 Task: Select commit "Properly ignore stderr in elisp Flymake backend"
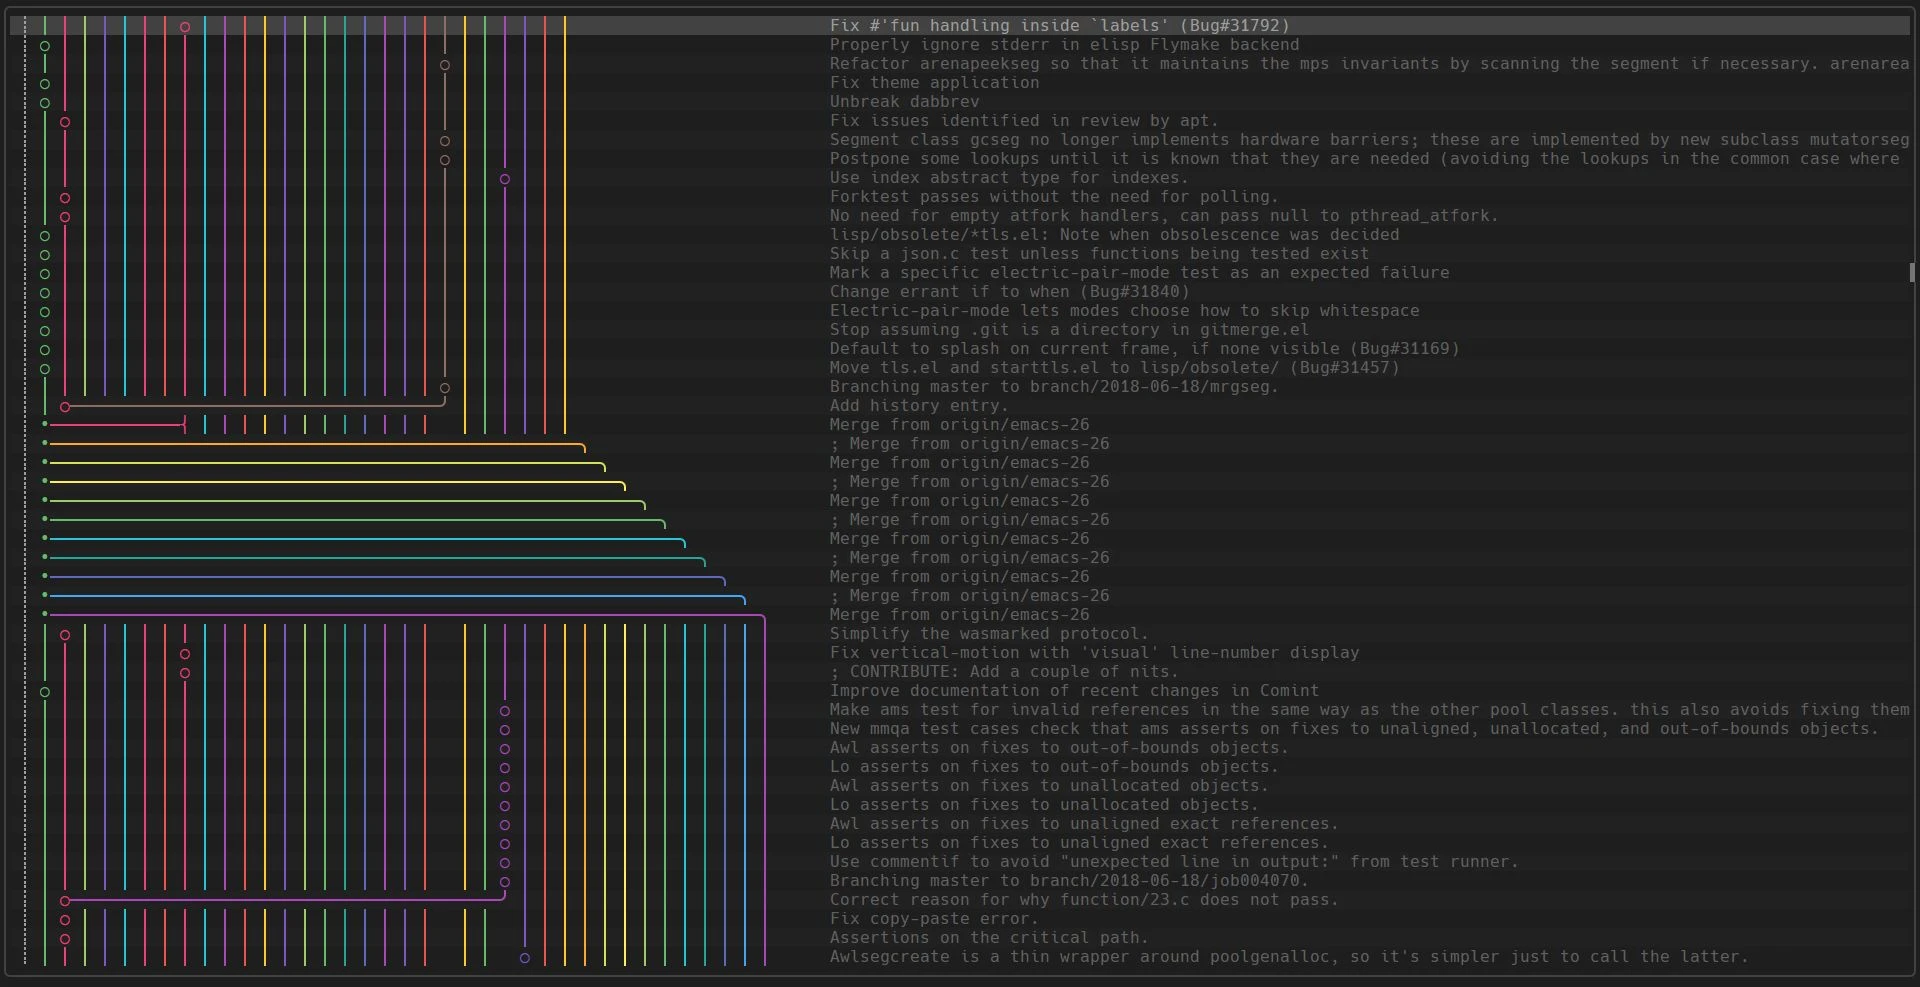tap(1064, 45)
